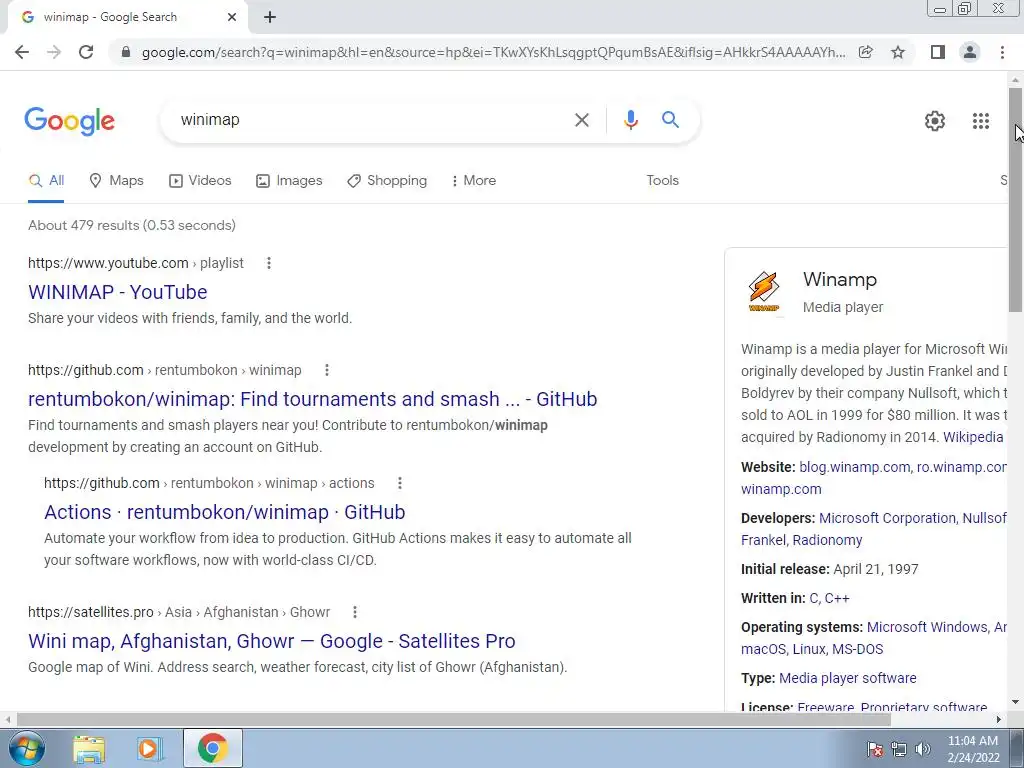The height and width of the screenshot is (768, 1024).
Task: Open Wikipedia link in Winamp panel
Action: 973,438
